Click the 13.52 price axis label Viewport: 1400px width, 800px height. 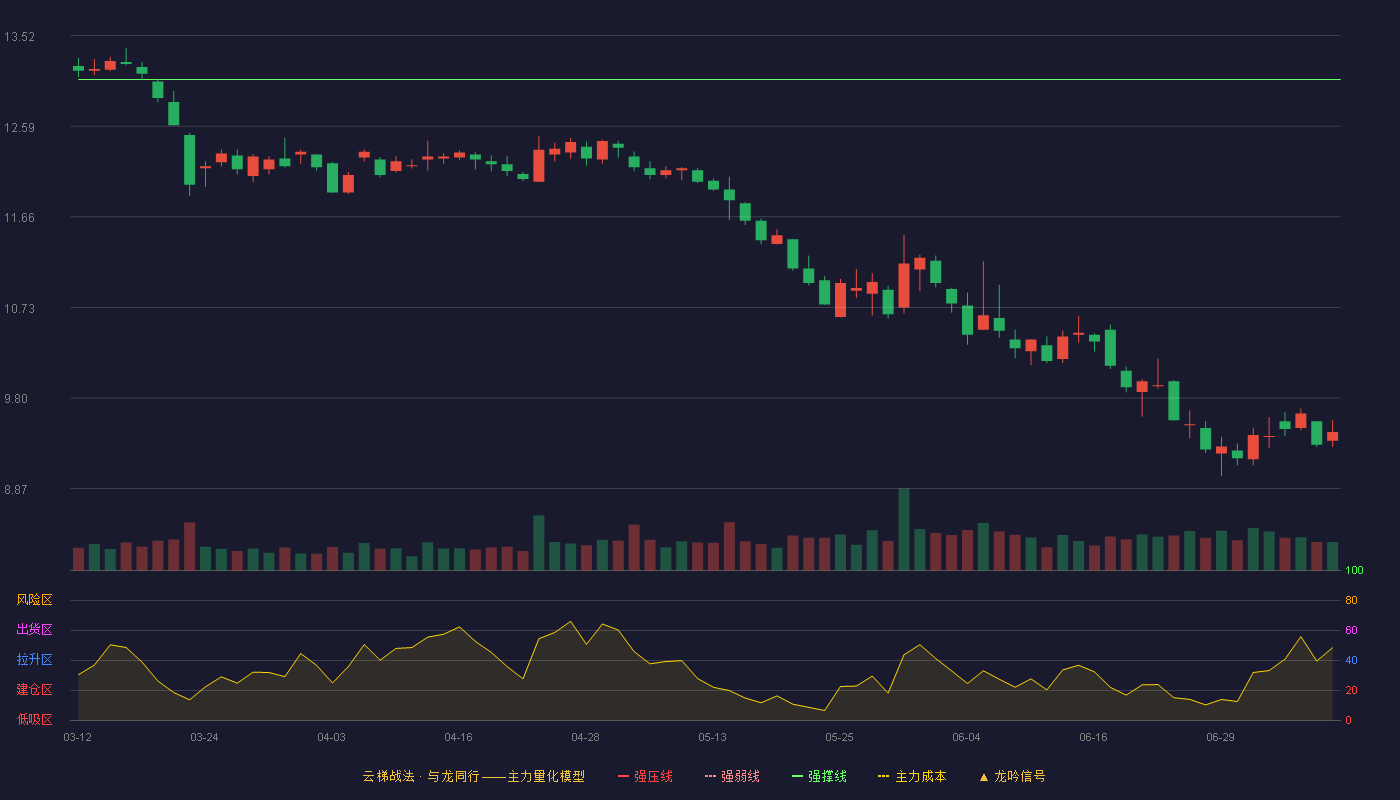19,37
